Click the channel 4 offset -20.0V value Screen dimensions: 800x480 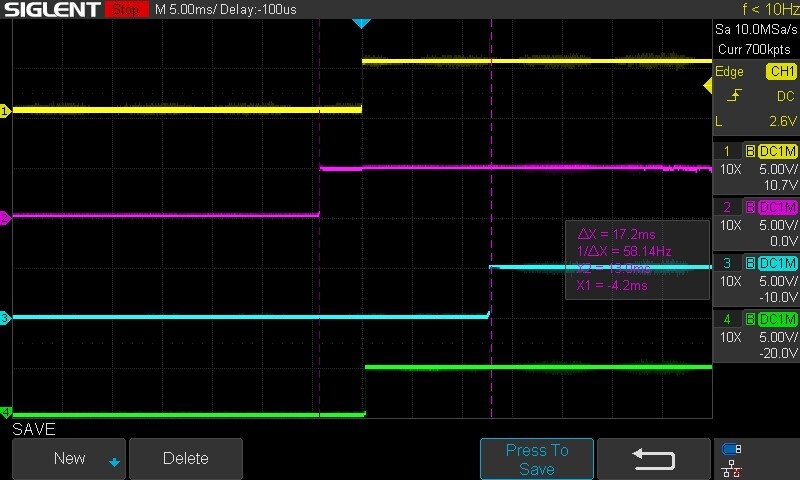(778, 353)
